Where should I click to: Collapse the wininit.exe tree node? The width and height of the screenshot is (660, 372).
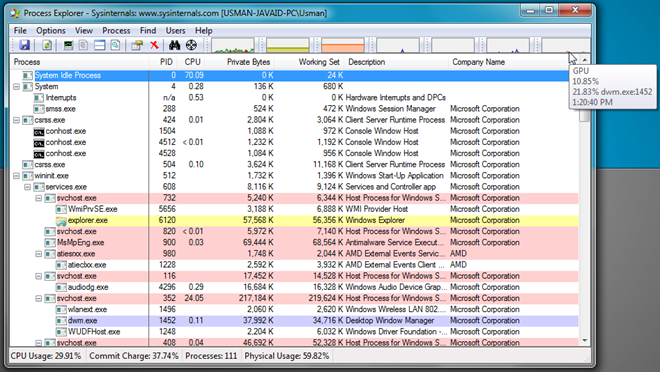16,176
